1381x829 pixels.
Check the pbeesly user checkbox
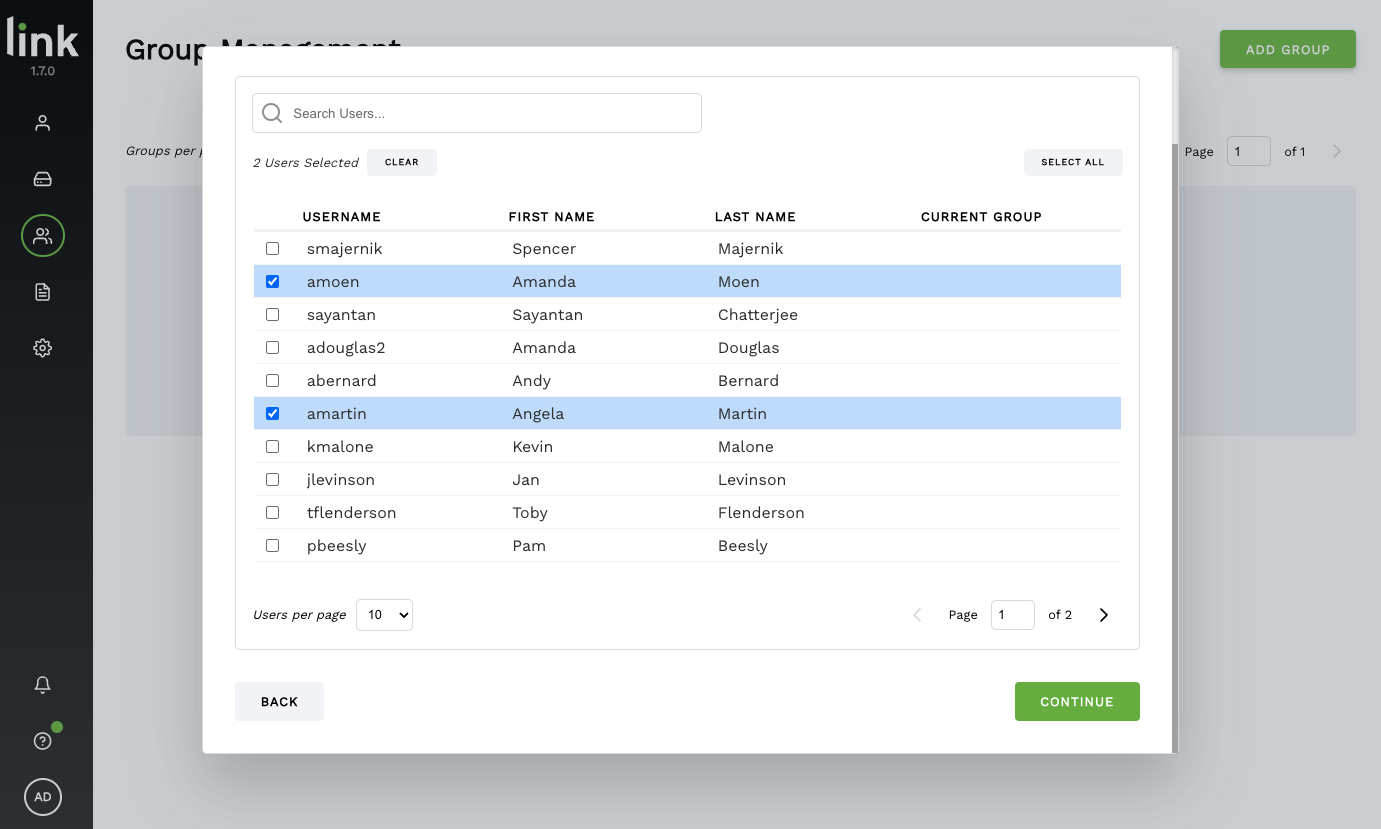pos(272,545)
